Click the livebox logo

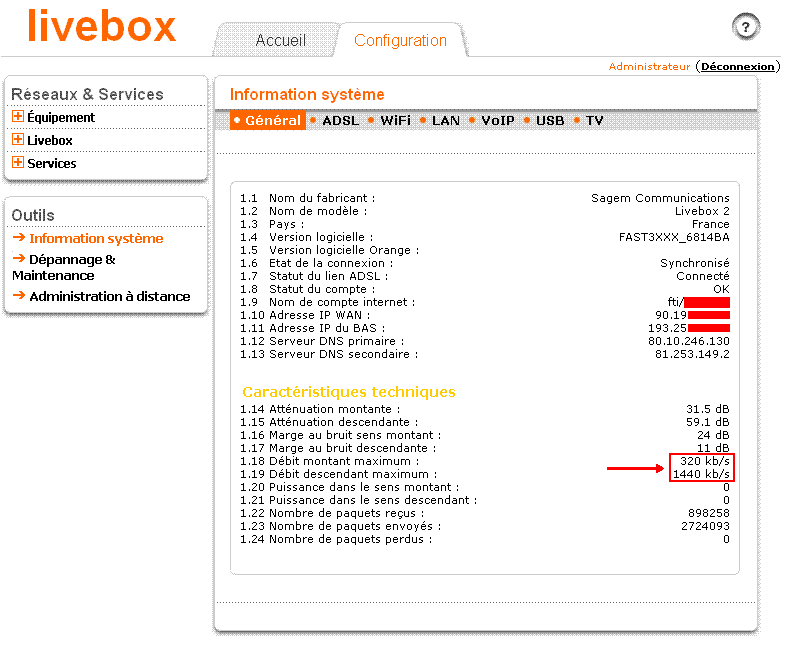click(x=101, y=27)
